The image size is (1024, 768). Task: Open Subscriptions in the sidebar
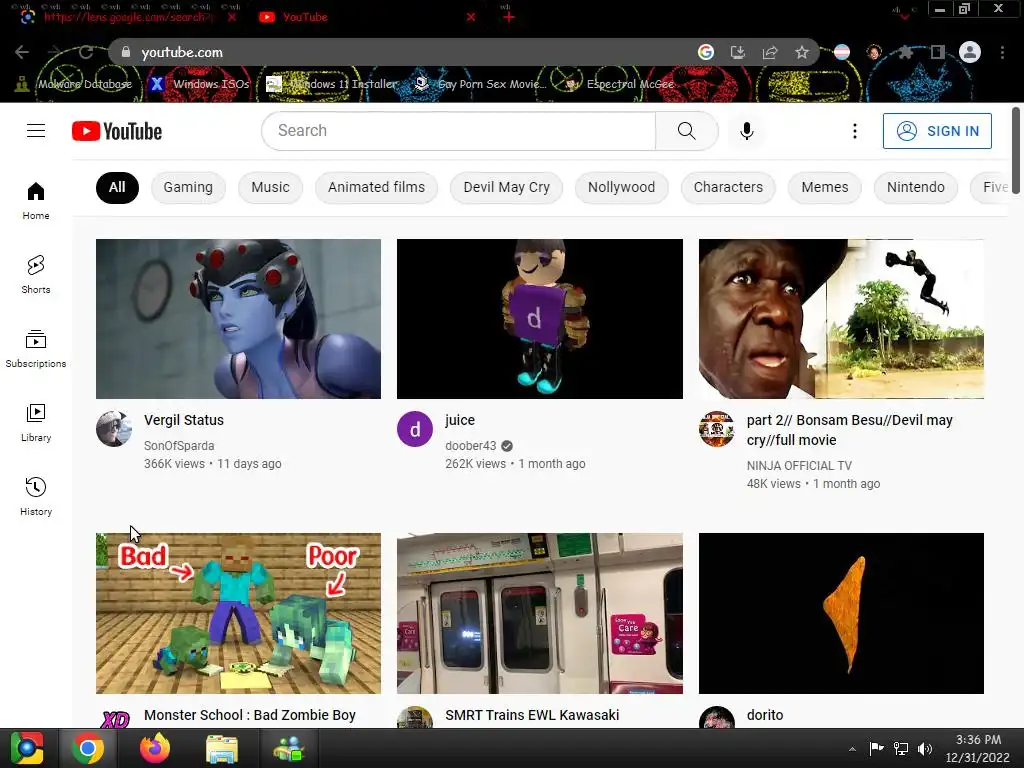pos(36,349)
